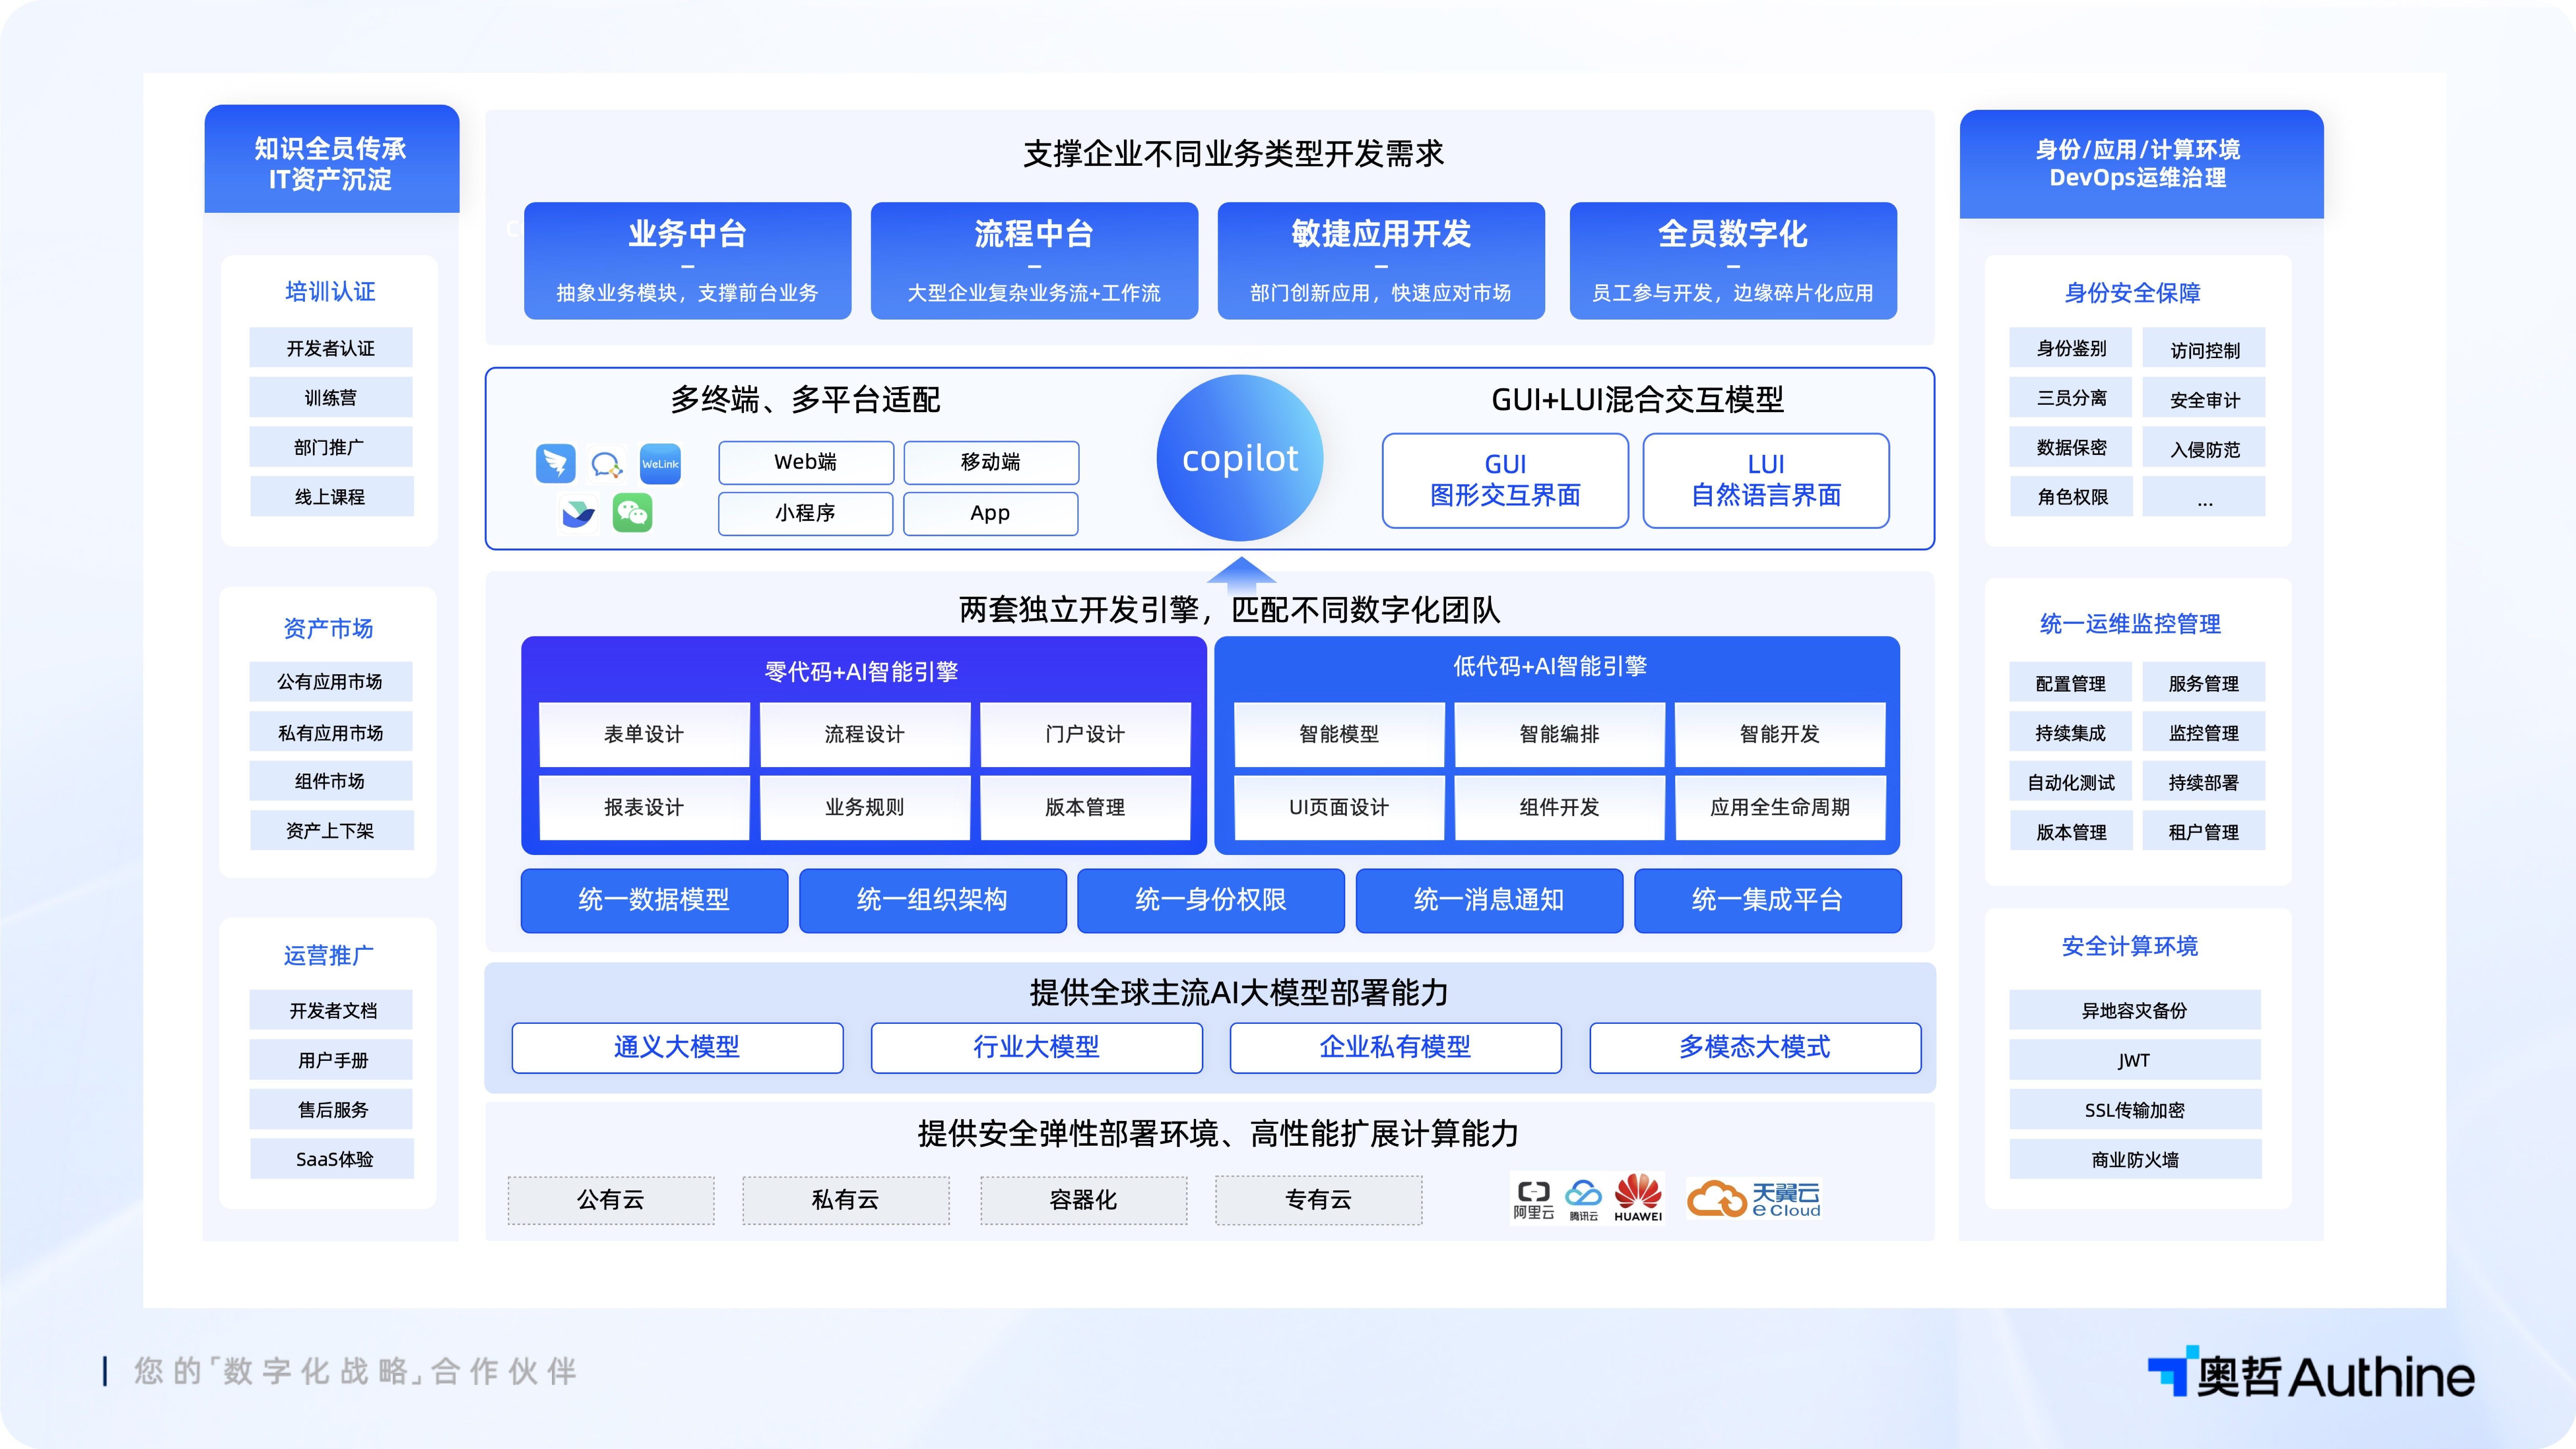Image resolution: width=2576 pixels, height=1449 pixels.
Task: Click the 通义大模型 button
Action: 677,1047
